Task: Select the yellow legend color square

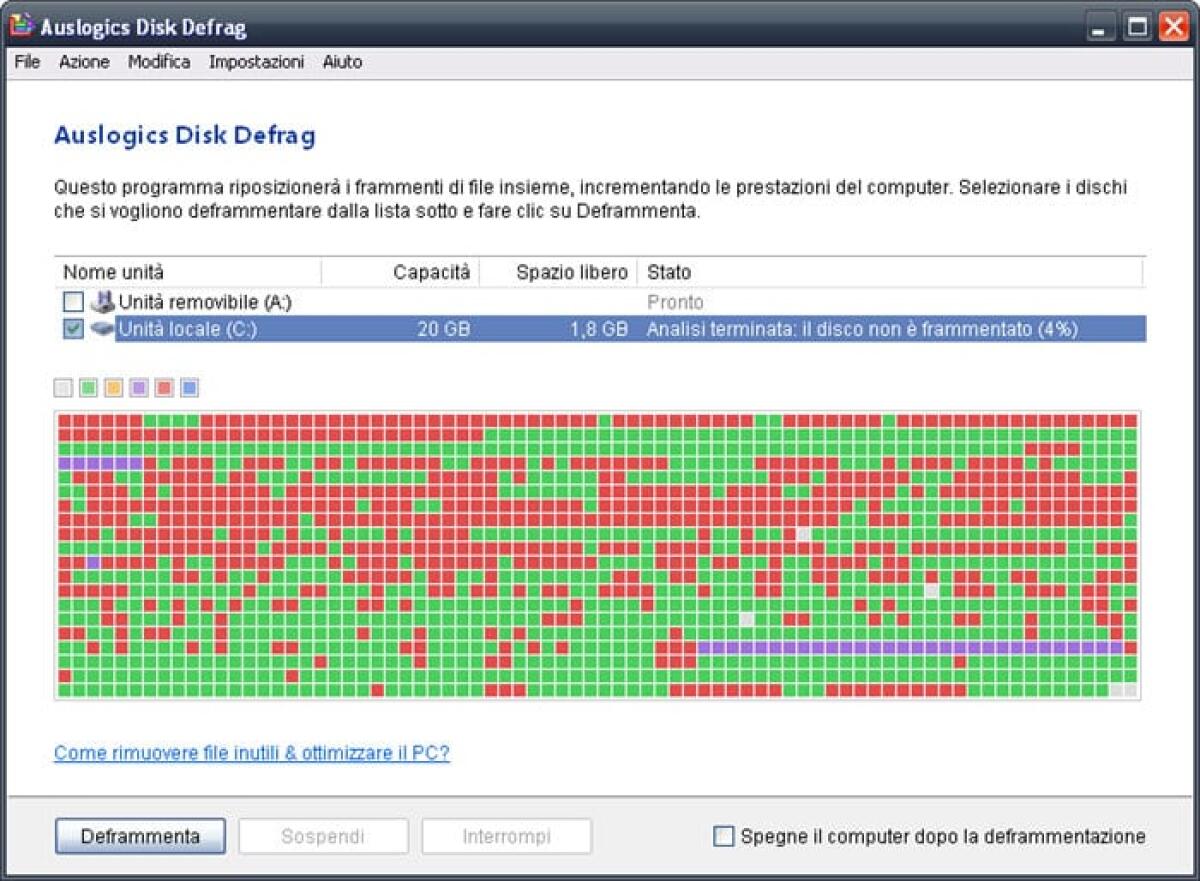Action: pyautogui.click(x=113, y=388)
